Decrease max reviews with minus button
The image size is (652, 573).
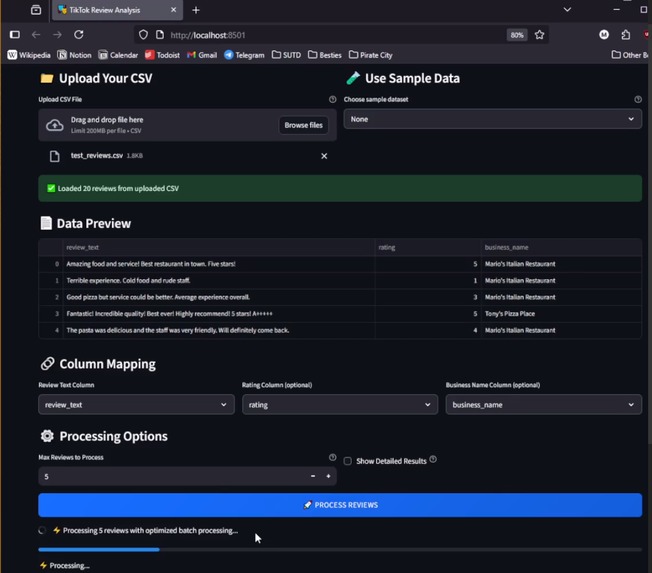(313, 476)
